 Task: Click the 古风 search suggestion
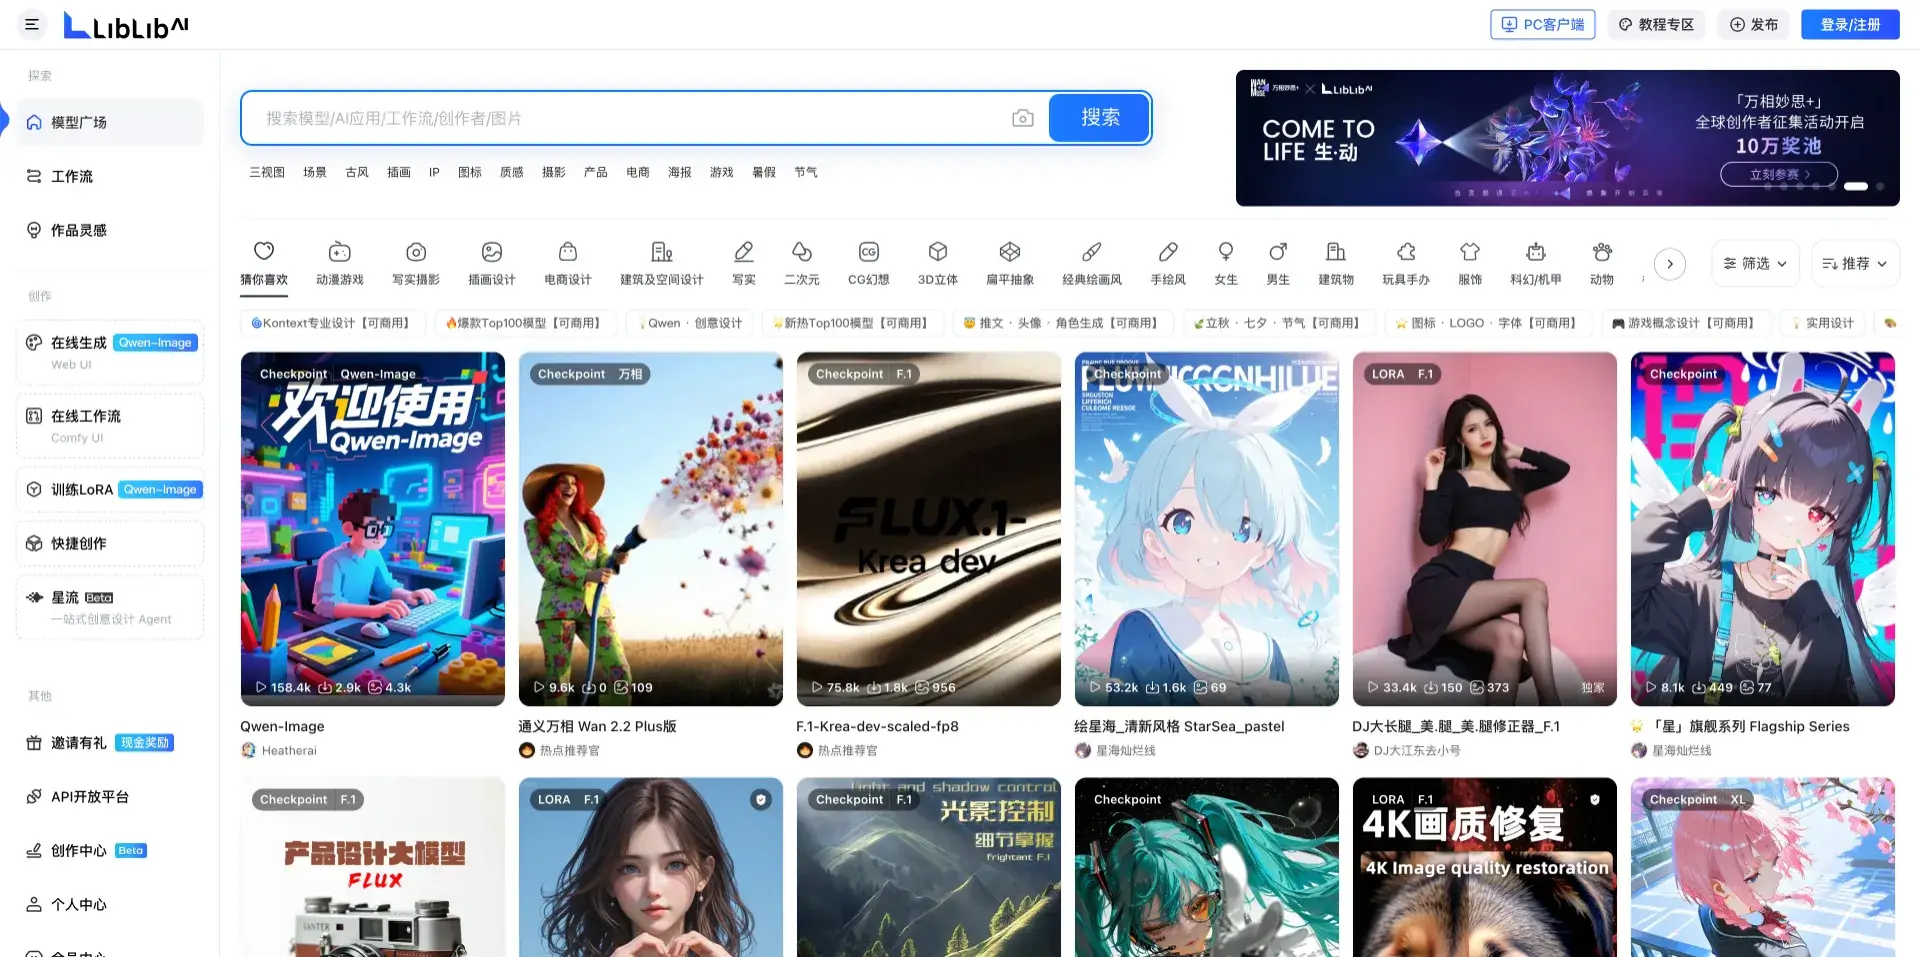coord(357,172)
